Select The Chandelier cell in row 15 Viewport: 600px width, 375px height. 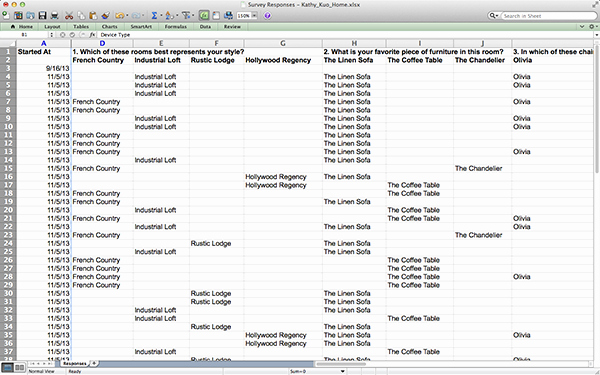(x=483, y=168)
